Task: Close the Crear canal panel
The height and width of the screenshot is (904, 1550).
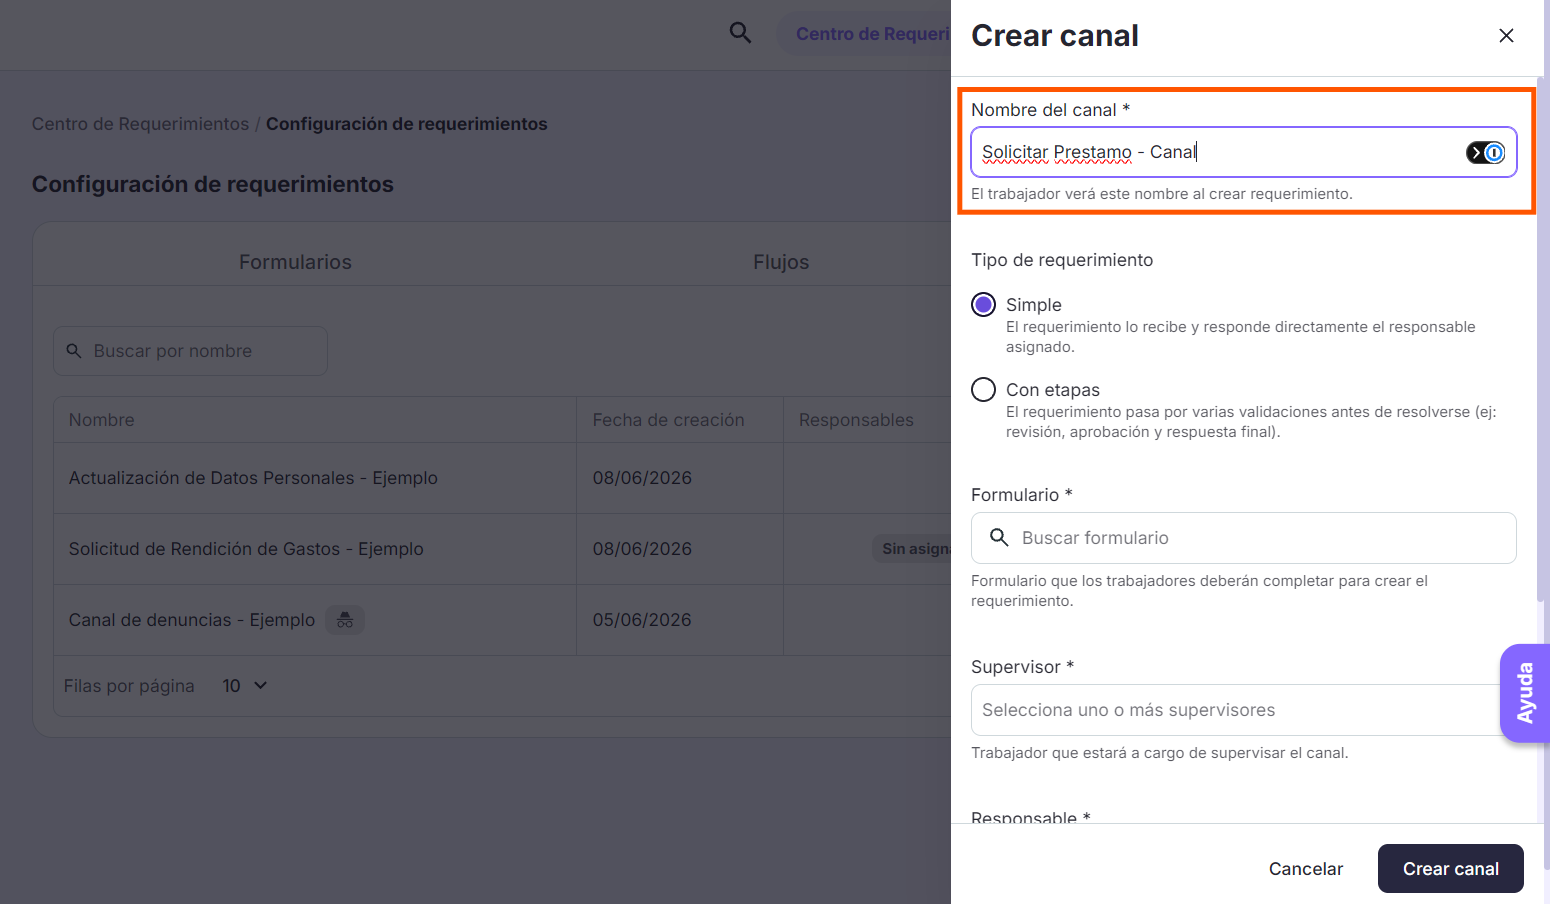Action: pyautogui.click(x=1506, y=36)
